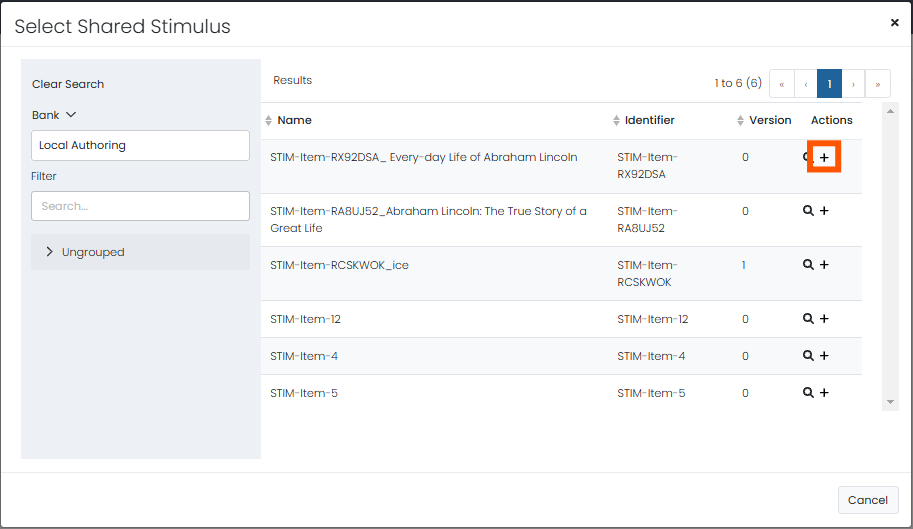The image size is (913, 529).
Task: Expand the Bank dropdown chevron
Action: 71,115
